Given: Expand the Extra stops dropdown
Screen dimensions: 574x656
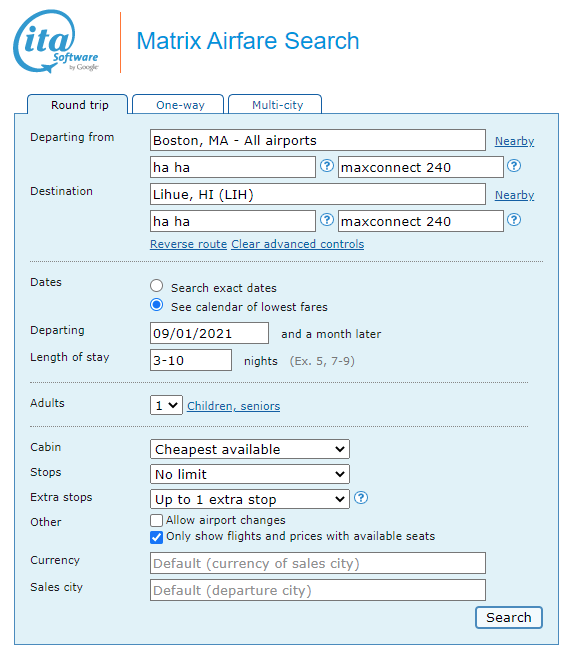Looking at the screenshot, I should coord(250,499).
